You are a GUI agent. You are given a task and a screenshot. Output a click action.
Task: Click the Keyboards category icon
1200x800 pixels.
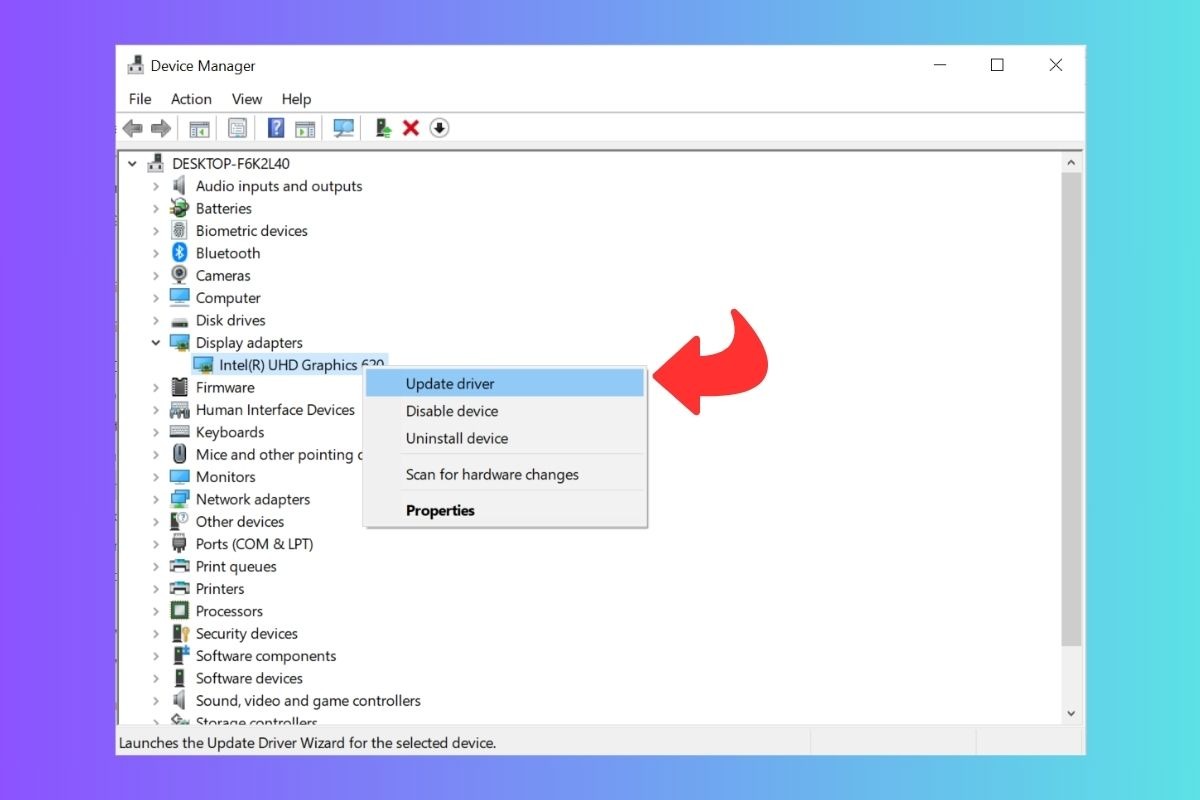(180, 432)
